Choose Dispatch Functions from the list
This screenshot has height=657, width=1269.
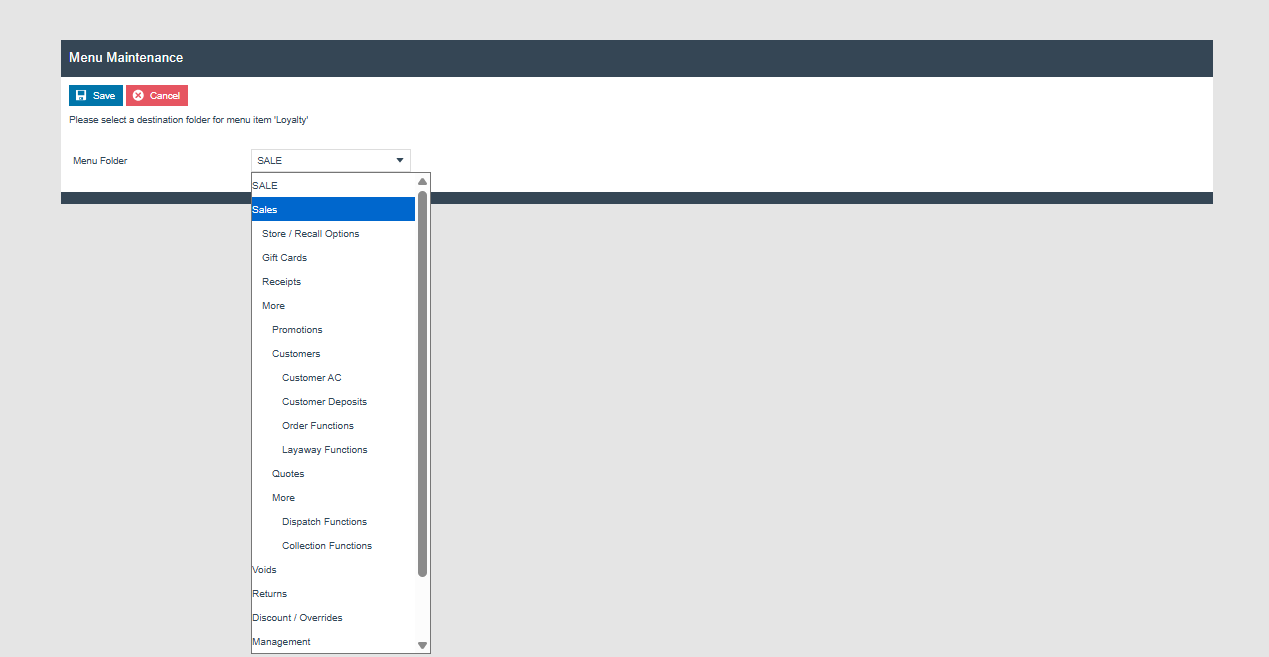click(324, 521)
